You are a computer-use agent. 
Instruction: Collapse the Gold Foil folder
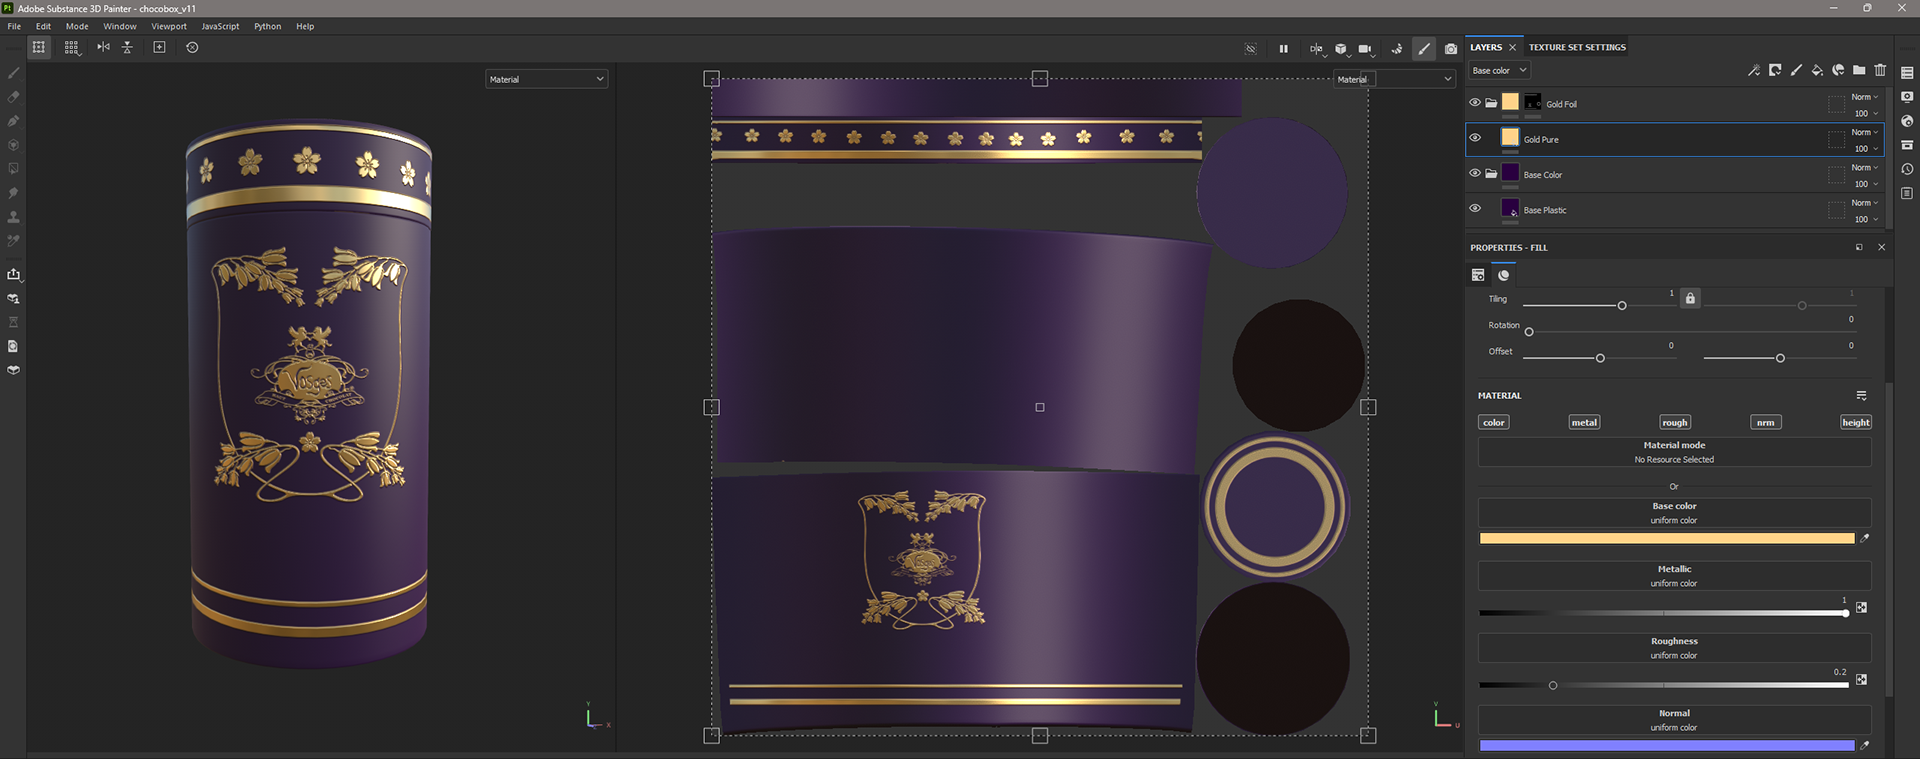pyautogui.click(x=1491, y=103)
